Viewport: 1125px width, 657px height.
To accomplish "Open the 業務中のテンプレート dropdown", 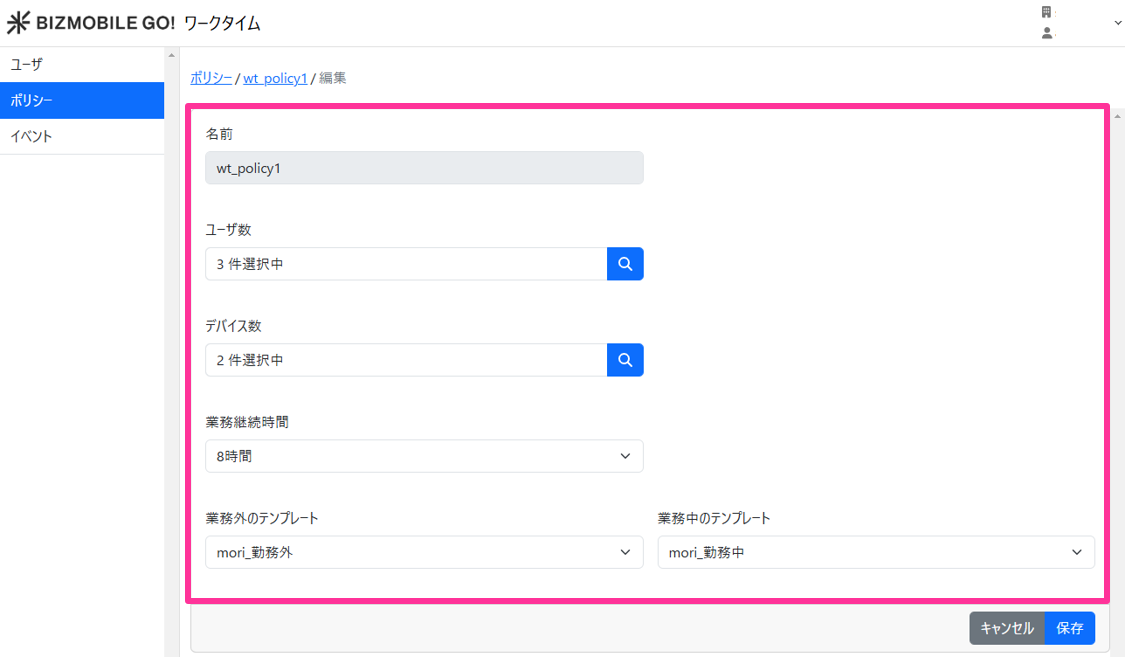I will [x=875, y=552].
